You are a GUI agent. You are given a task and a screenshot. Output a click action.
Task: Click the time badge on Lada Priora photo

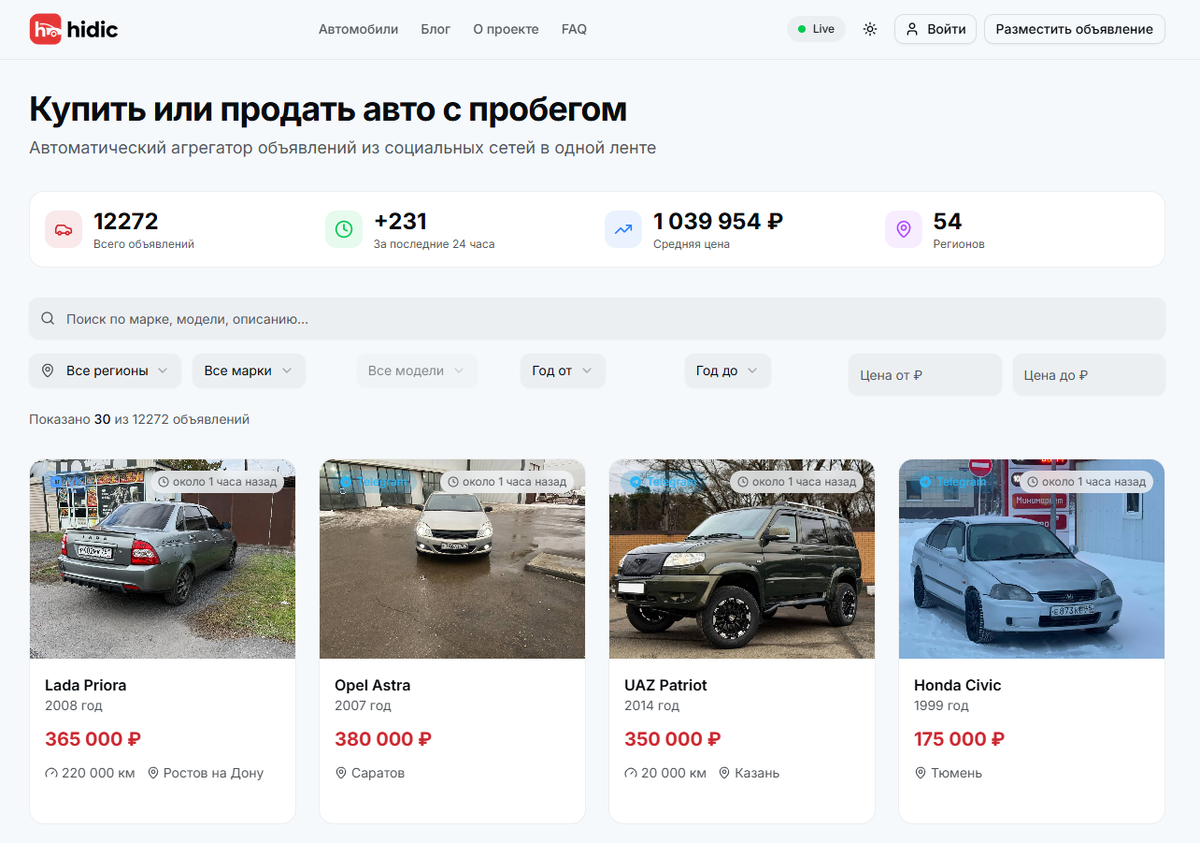(x=217, y=482)
